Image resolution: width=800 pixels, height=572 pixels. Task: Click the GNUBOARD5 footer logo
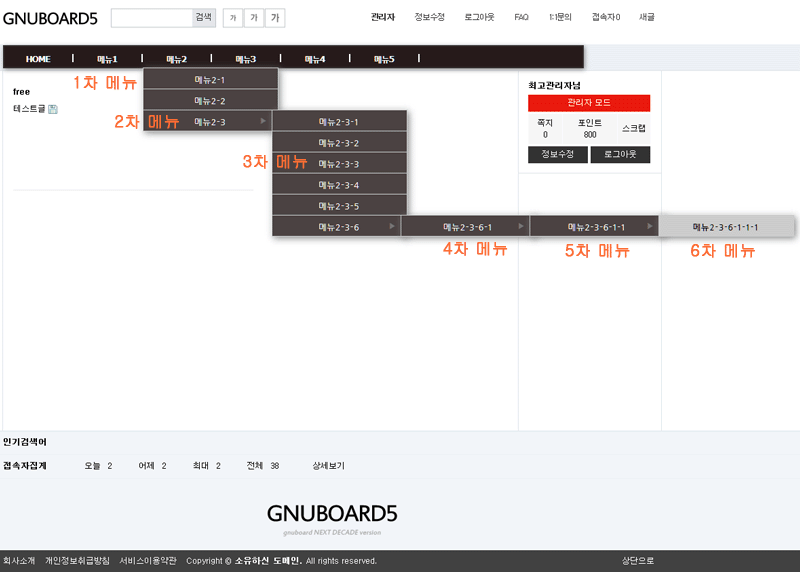coord(332,514)
